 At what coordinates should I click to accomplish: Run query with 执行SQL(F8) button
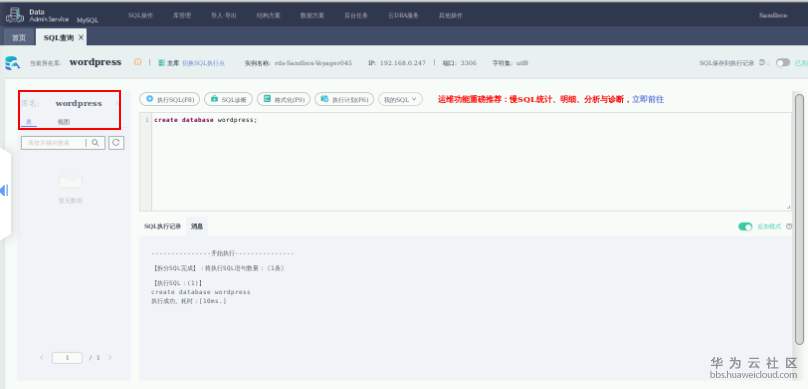170,99
